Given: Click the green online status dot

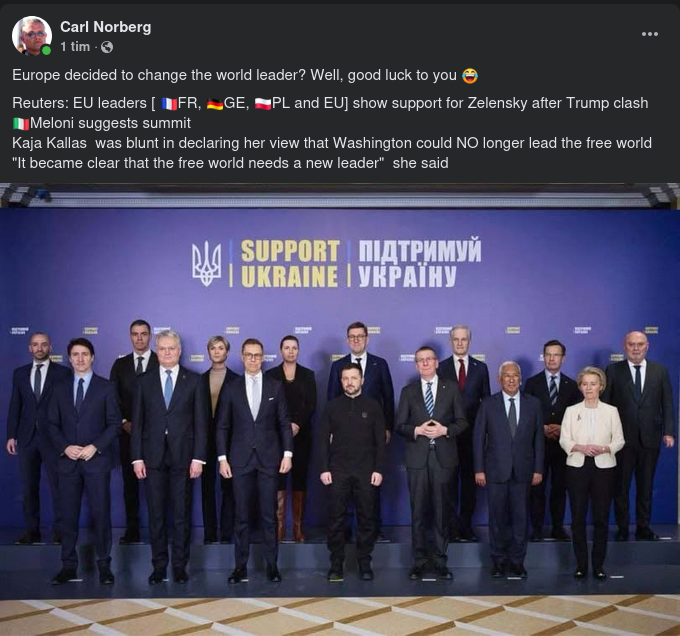Looking at the screenshot, I should point(46,50).
